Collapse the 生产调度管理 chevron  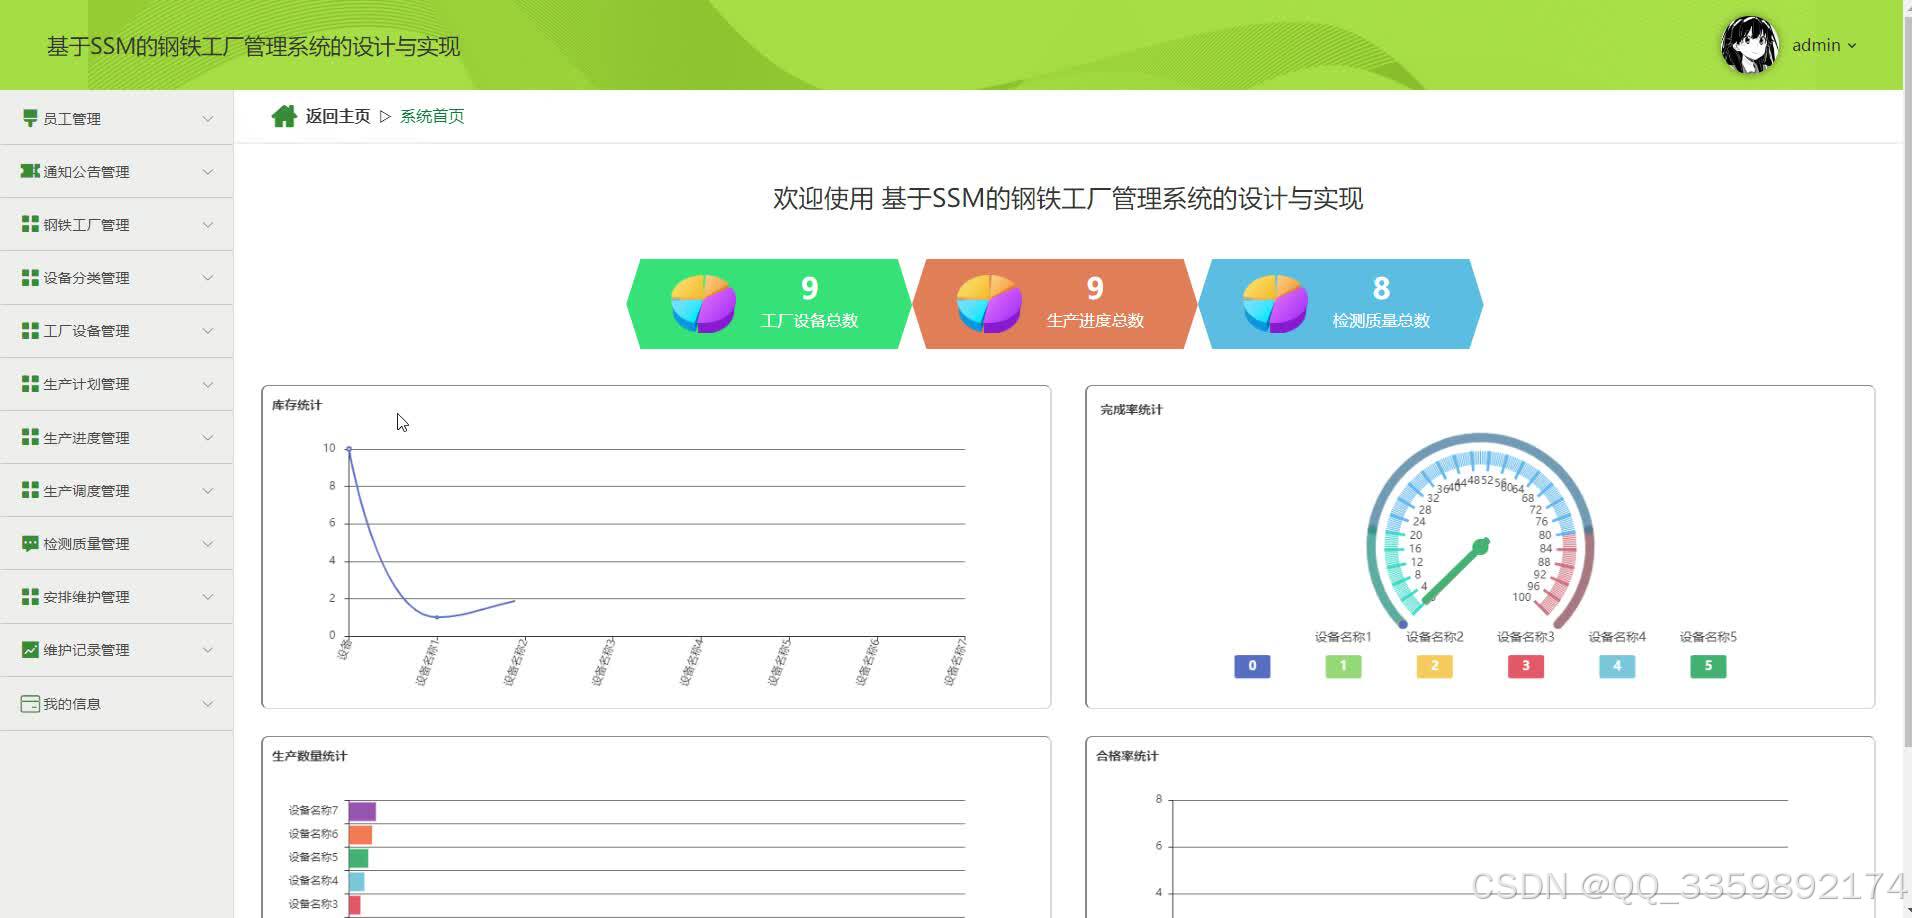(207, 490)
